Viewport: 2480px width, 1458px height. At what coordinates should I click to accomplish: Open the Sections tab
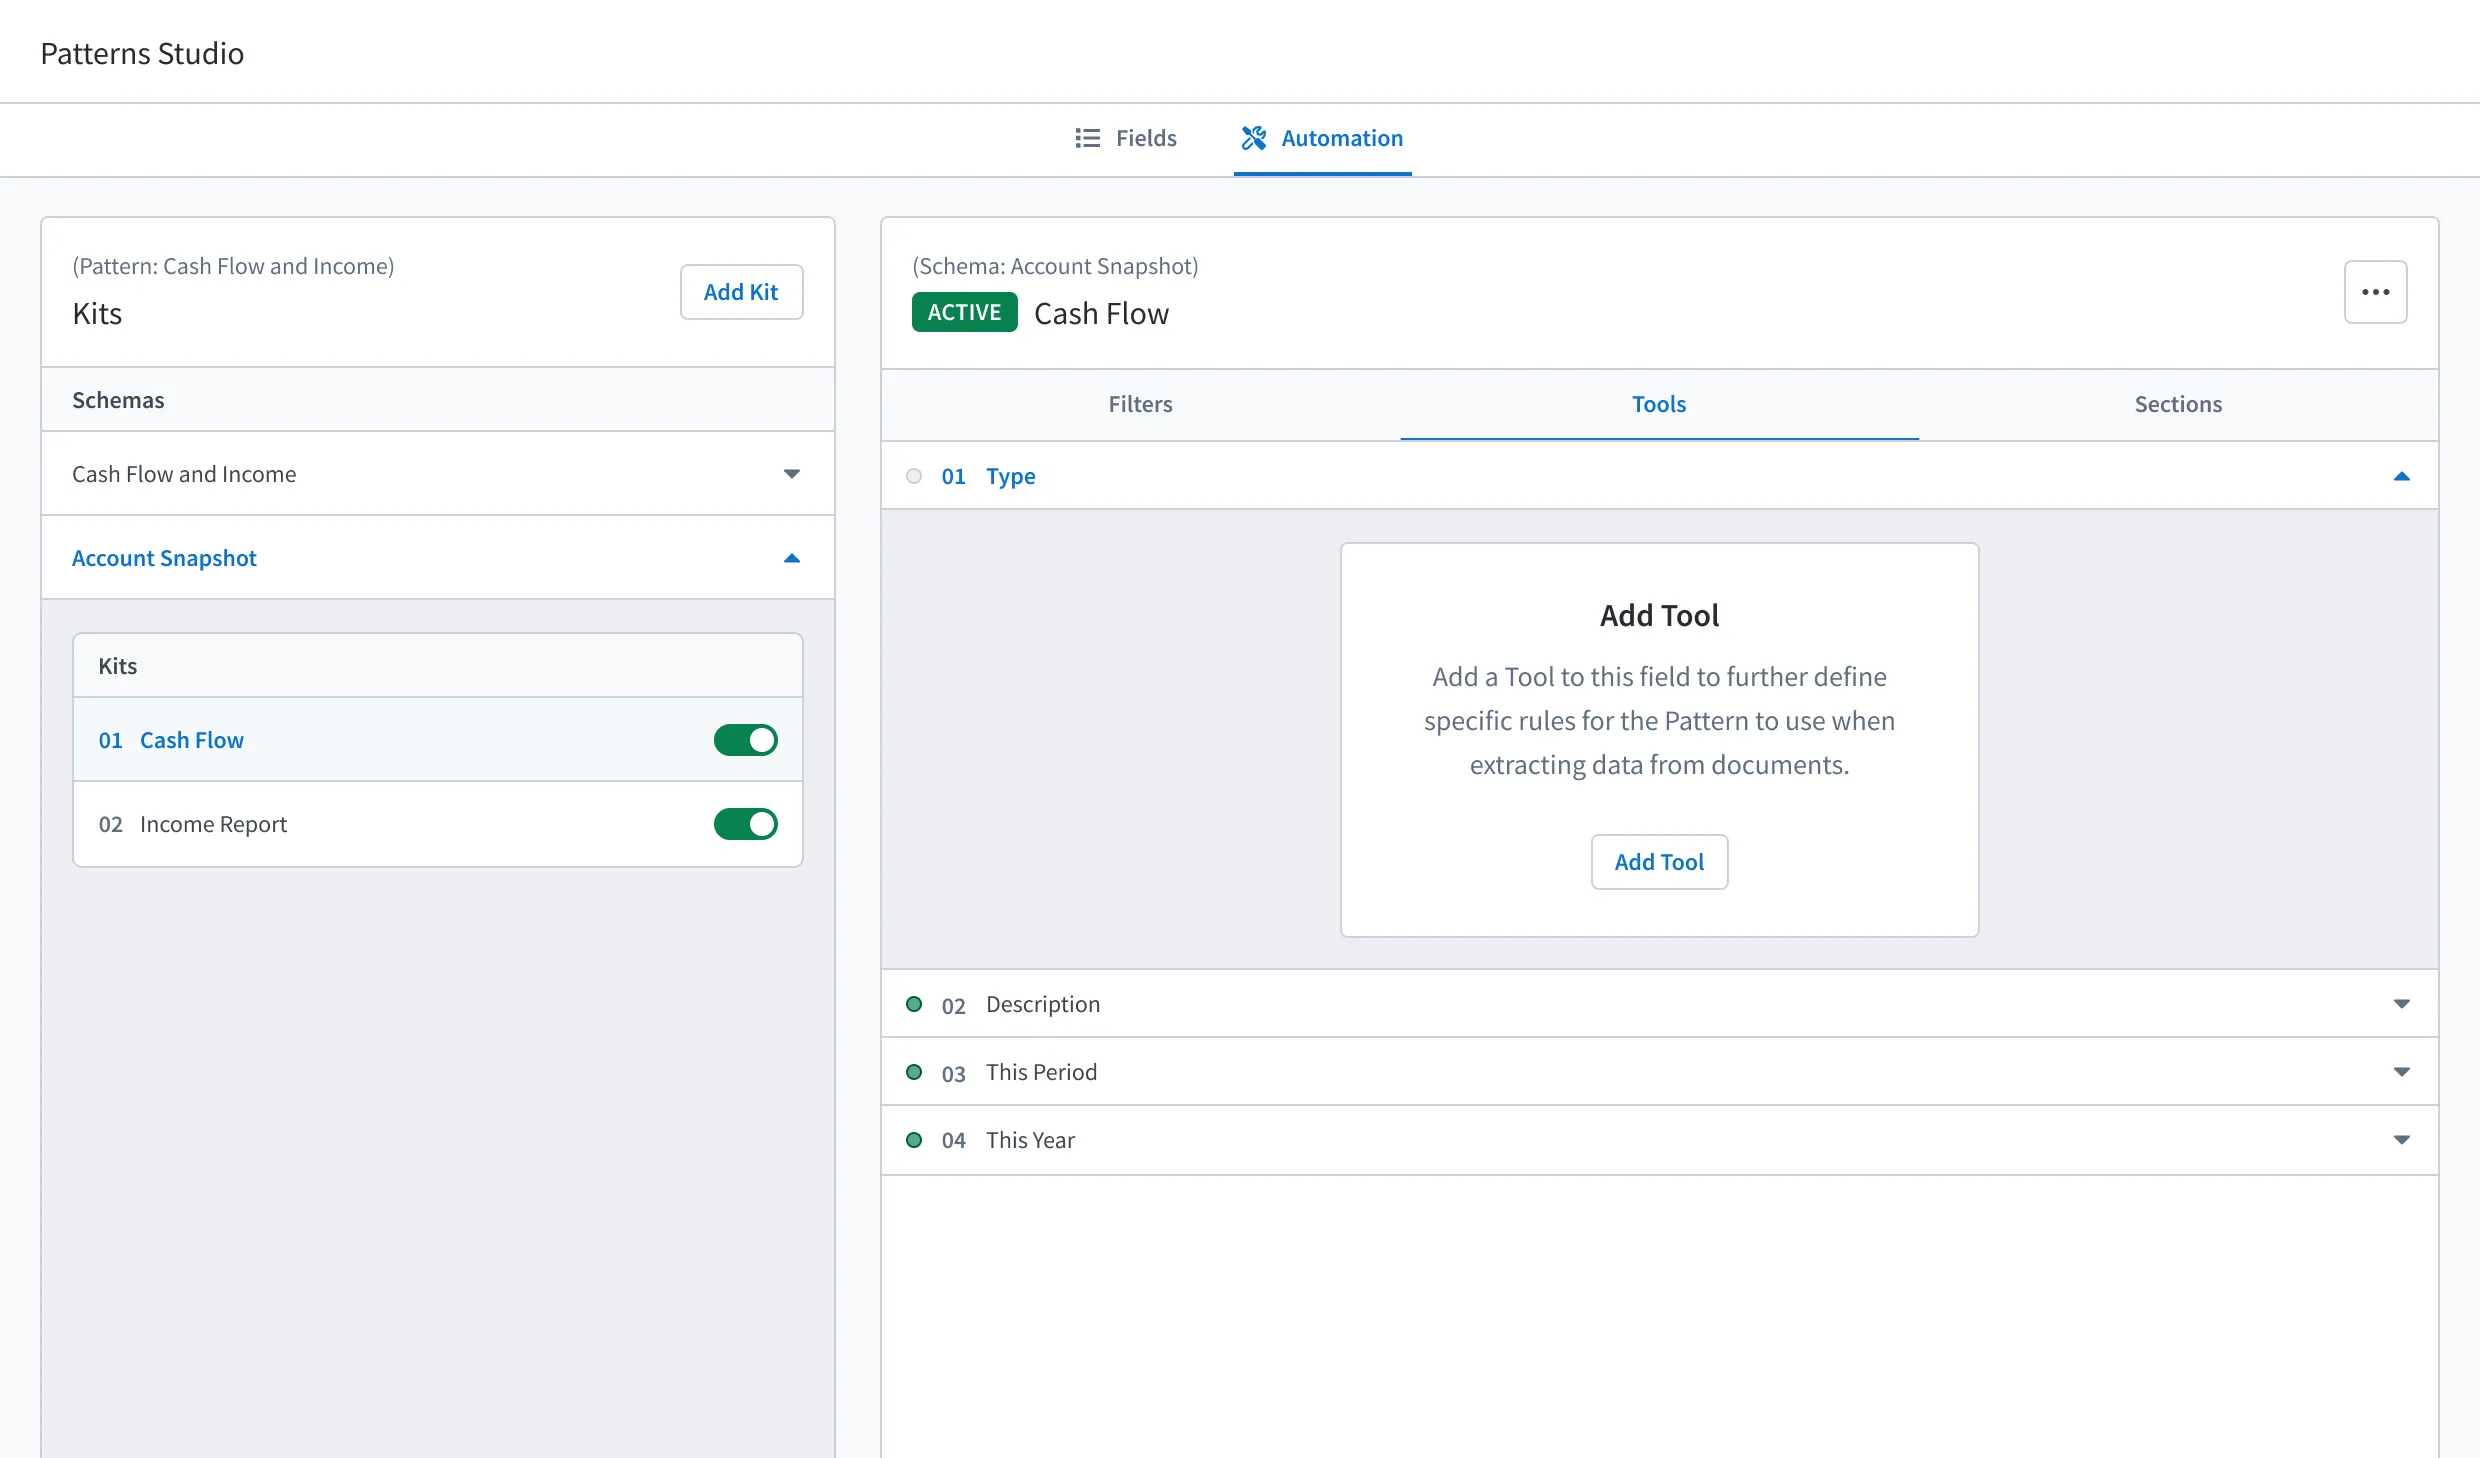click(x=2178, y=404)
